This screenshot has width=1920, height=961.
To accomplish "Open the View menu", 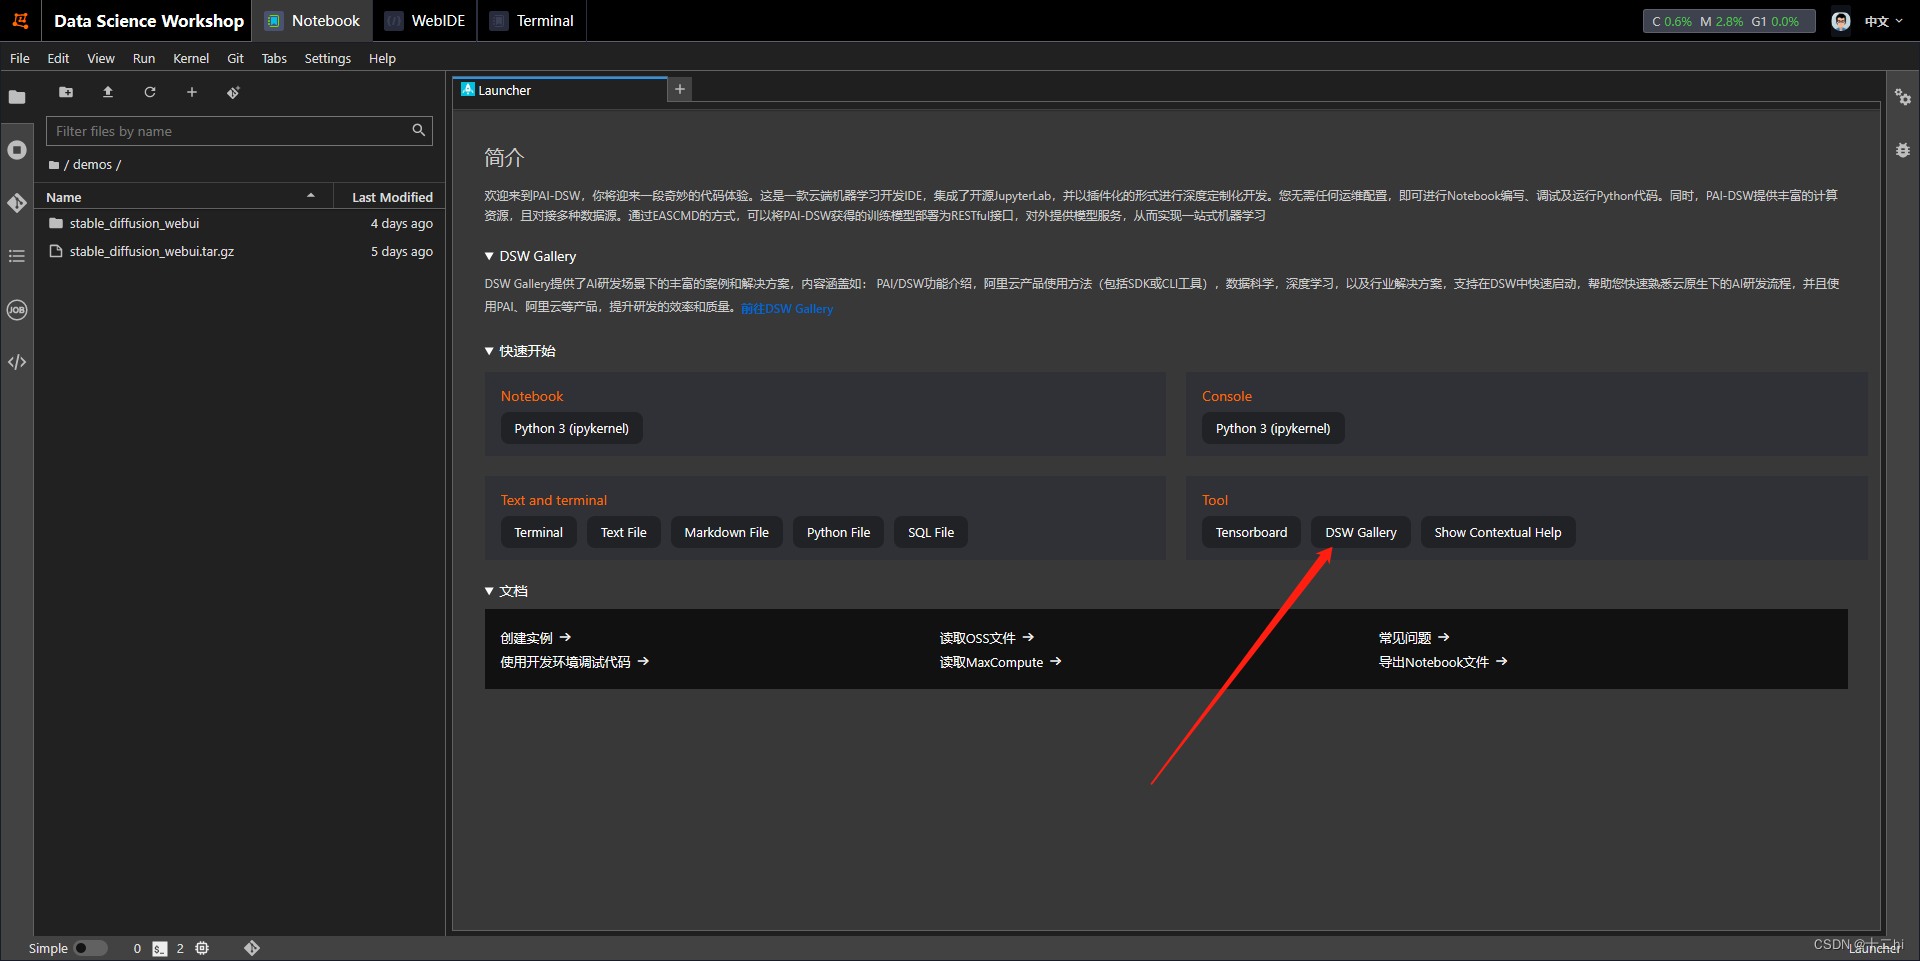I will [x=101, y=58].
